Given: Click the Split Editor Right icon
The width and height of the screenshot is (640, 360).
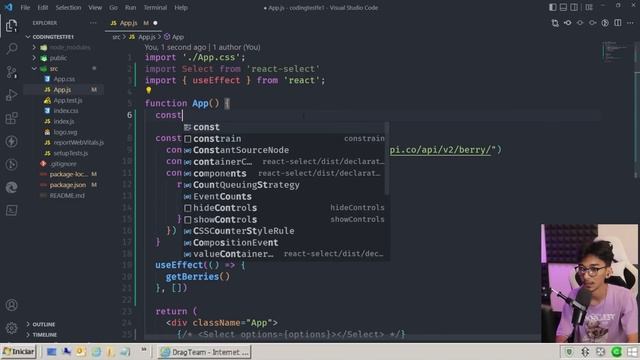Looking at the screenshot, I should coord(618,23).
